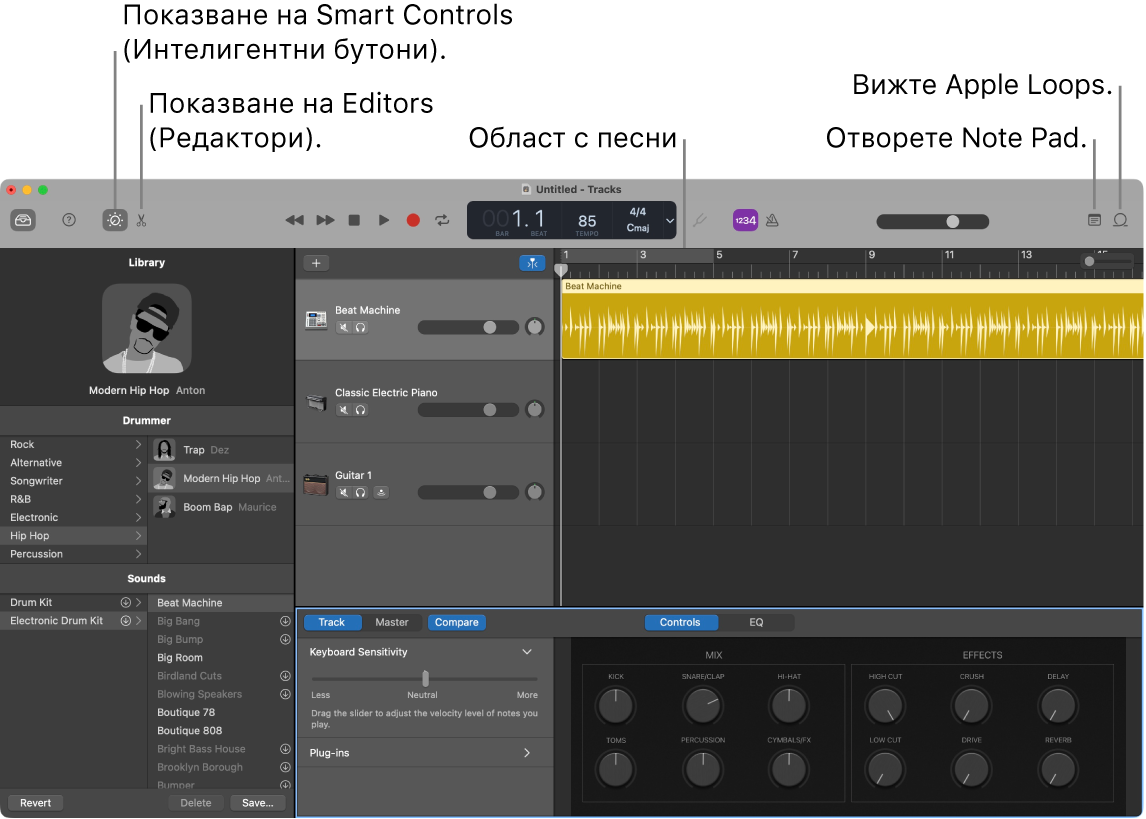Collapse the Keyboard Sensitivity section
The width and height of the screenshot is (1146, 819).
(x=527, y=651)
